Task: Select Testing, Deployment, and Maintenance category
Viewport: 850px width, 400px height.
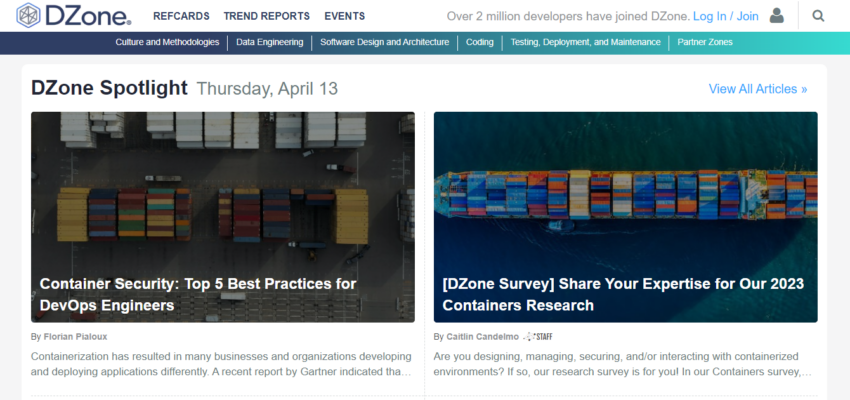Action: coord(585,43)
